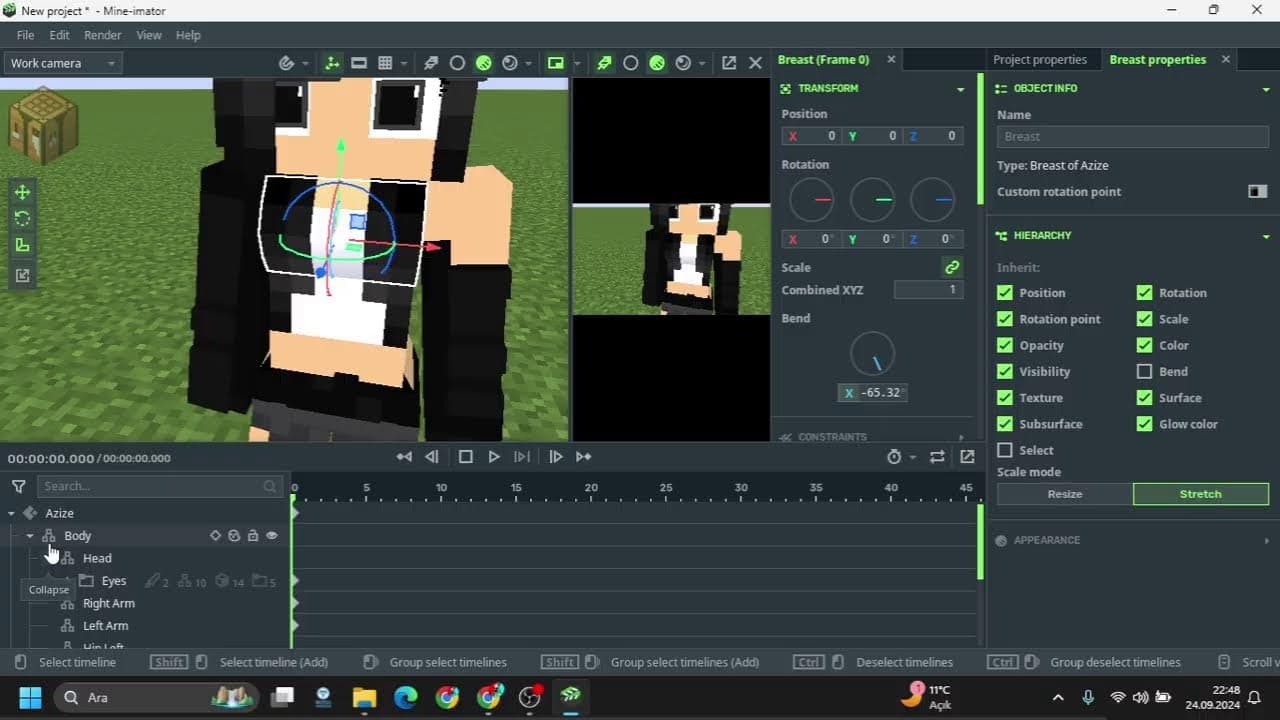The image size is (1280, 720).
Task: Collapse the Object Info section
Action: click(1266, 89)
